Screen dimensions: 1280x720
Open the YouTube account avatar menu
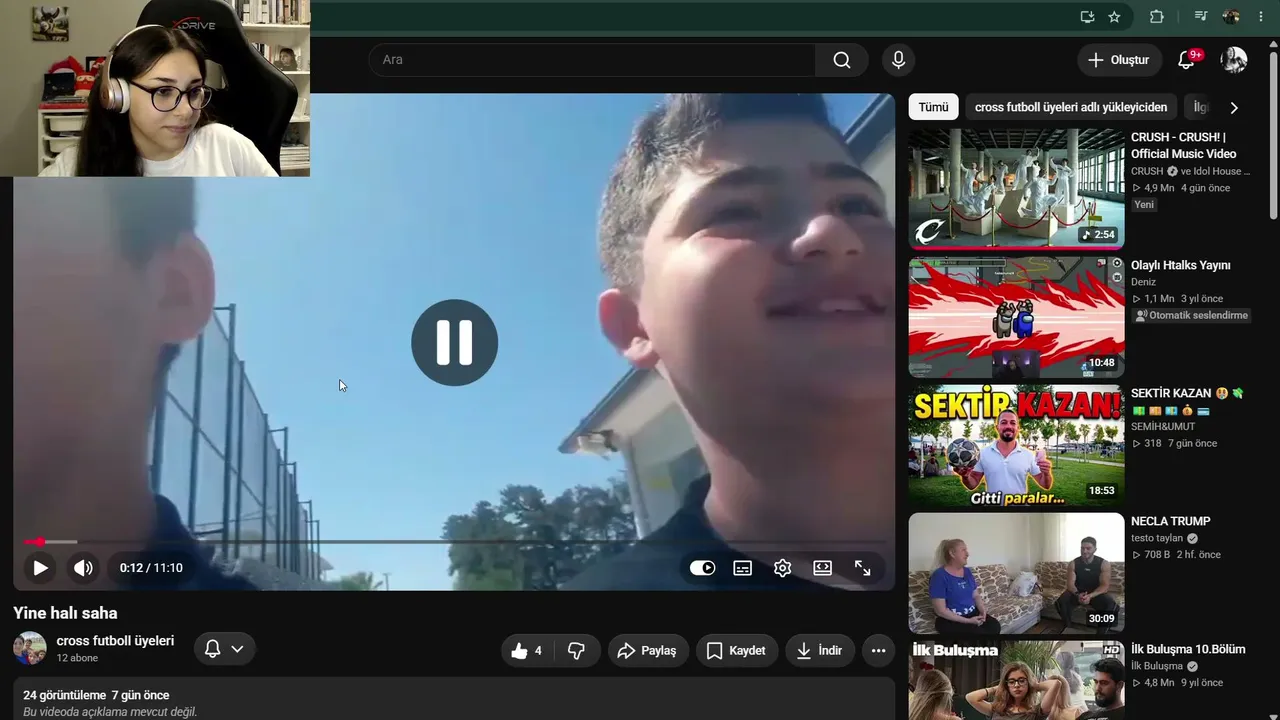pos(1234,60)
